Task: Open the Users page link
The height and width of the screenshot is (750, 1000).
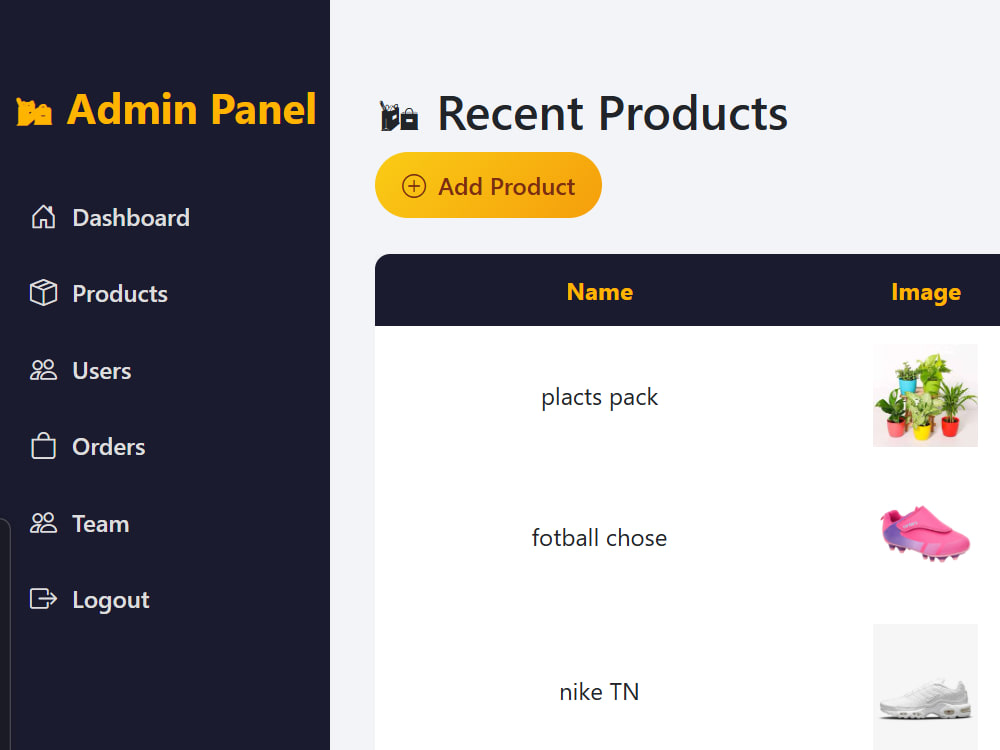Action: point(101,371)
